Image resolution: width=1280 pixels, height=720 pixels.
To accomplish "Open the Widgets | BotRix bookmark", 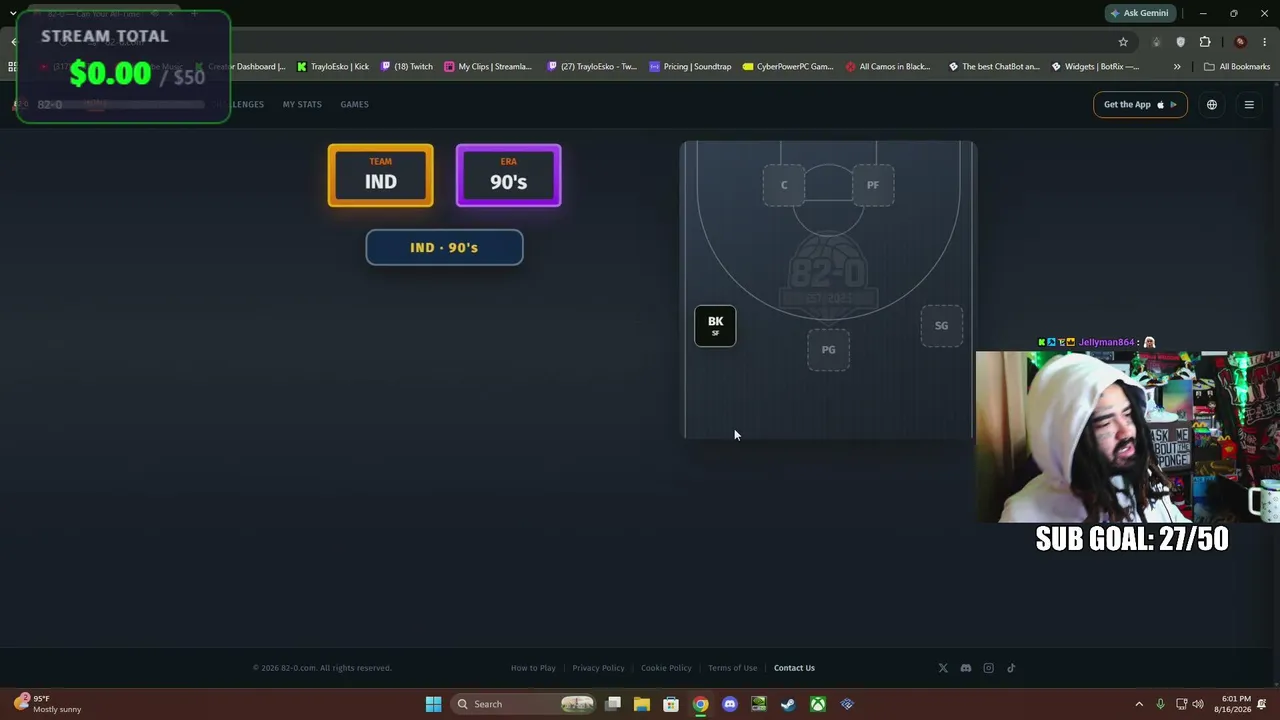I will point(1095,67).
